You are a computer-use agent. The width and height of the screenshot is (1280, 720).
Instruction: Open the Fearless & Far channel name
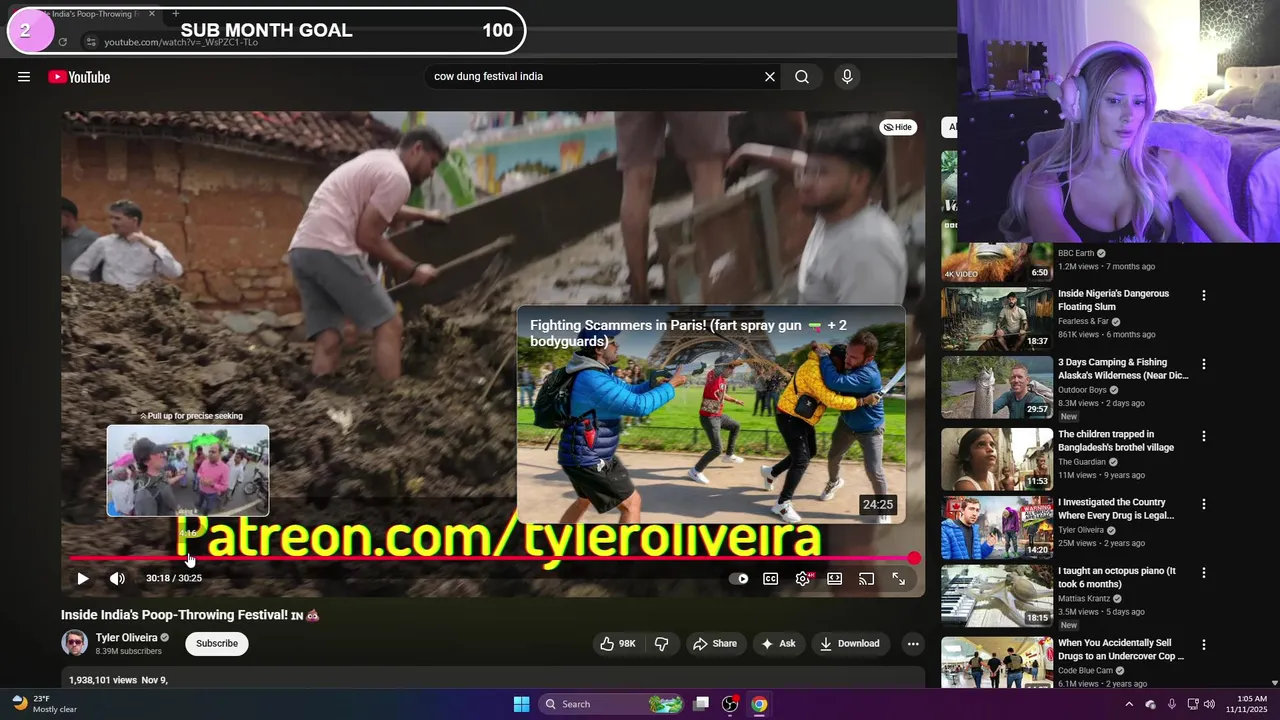pyautogui.click(x=1083, y=321)
